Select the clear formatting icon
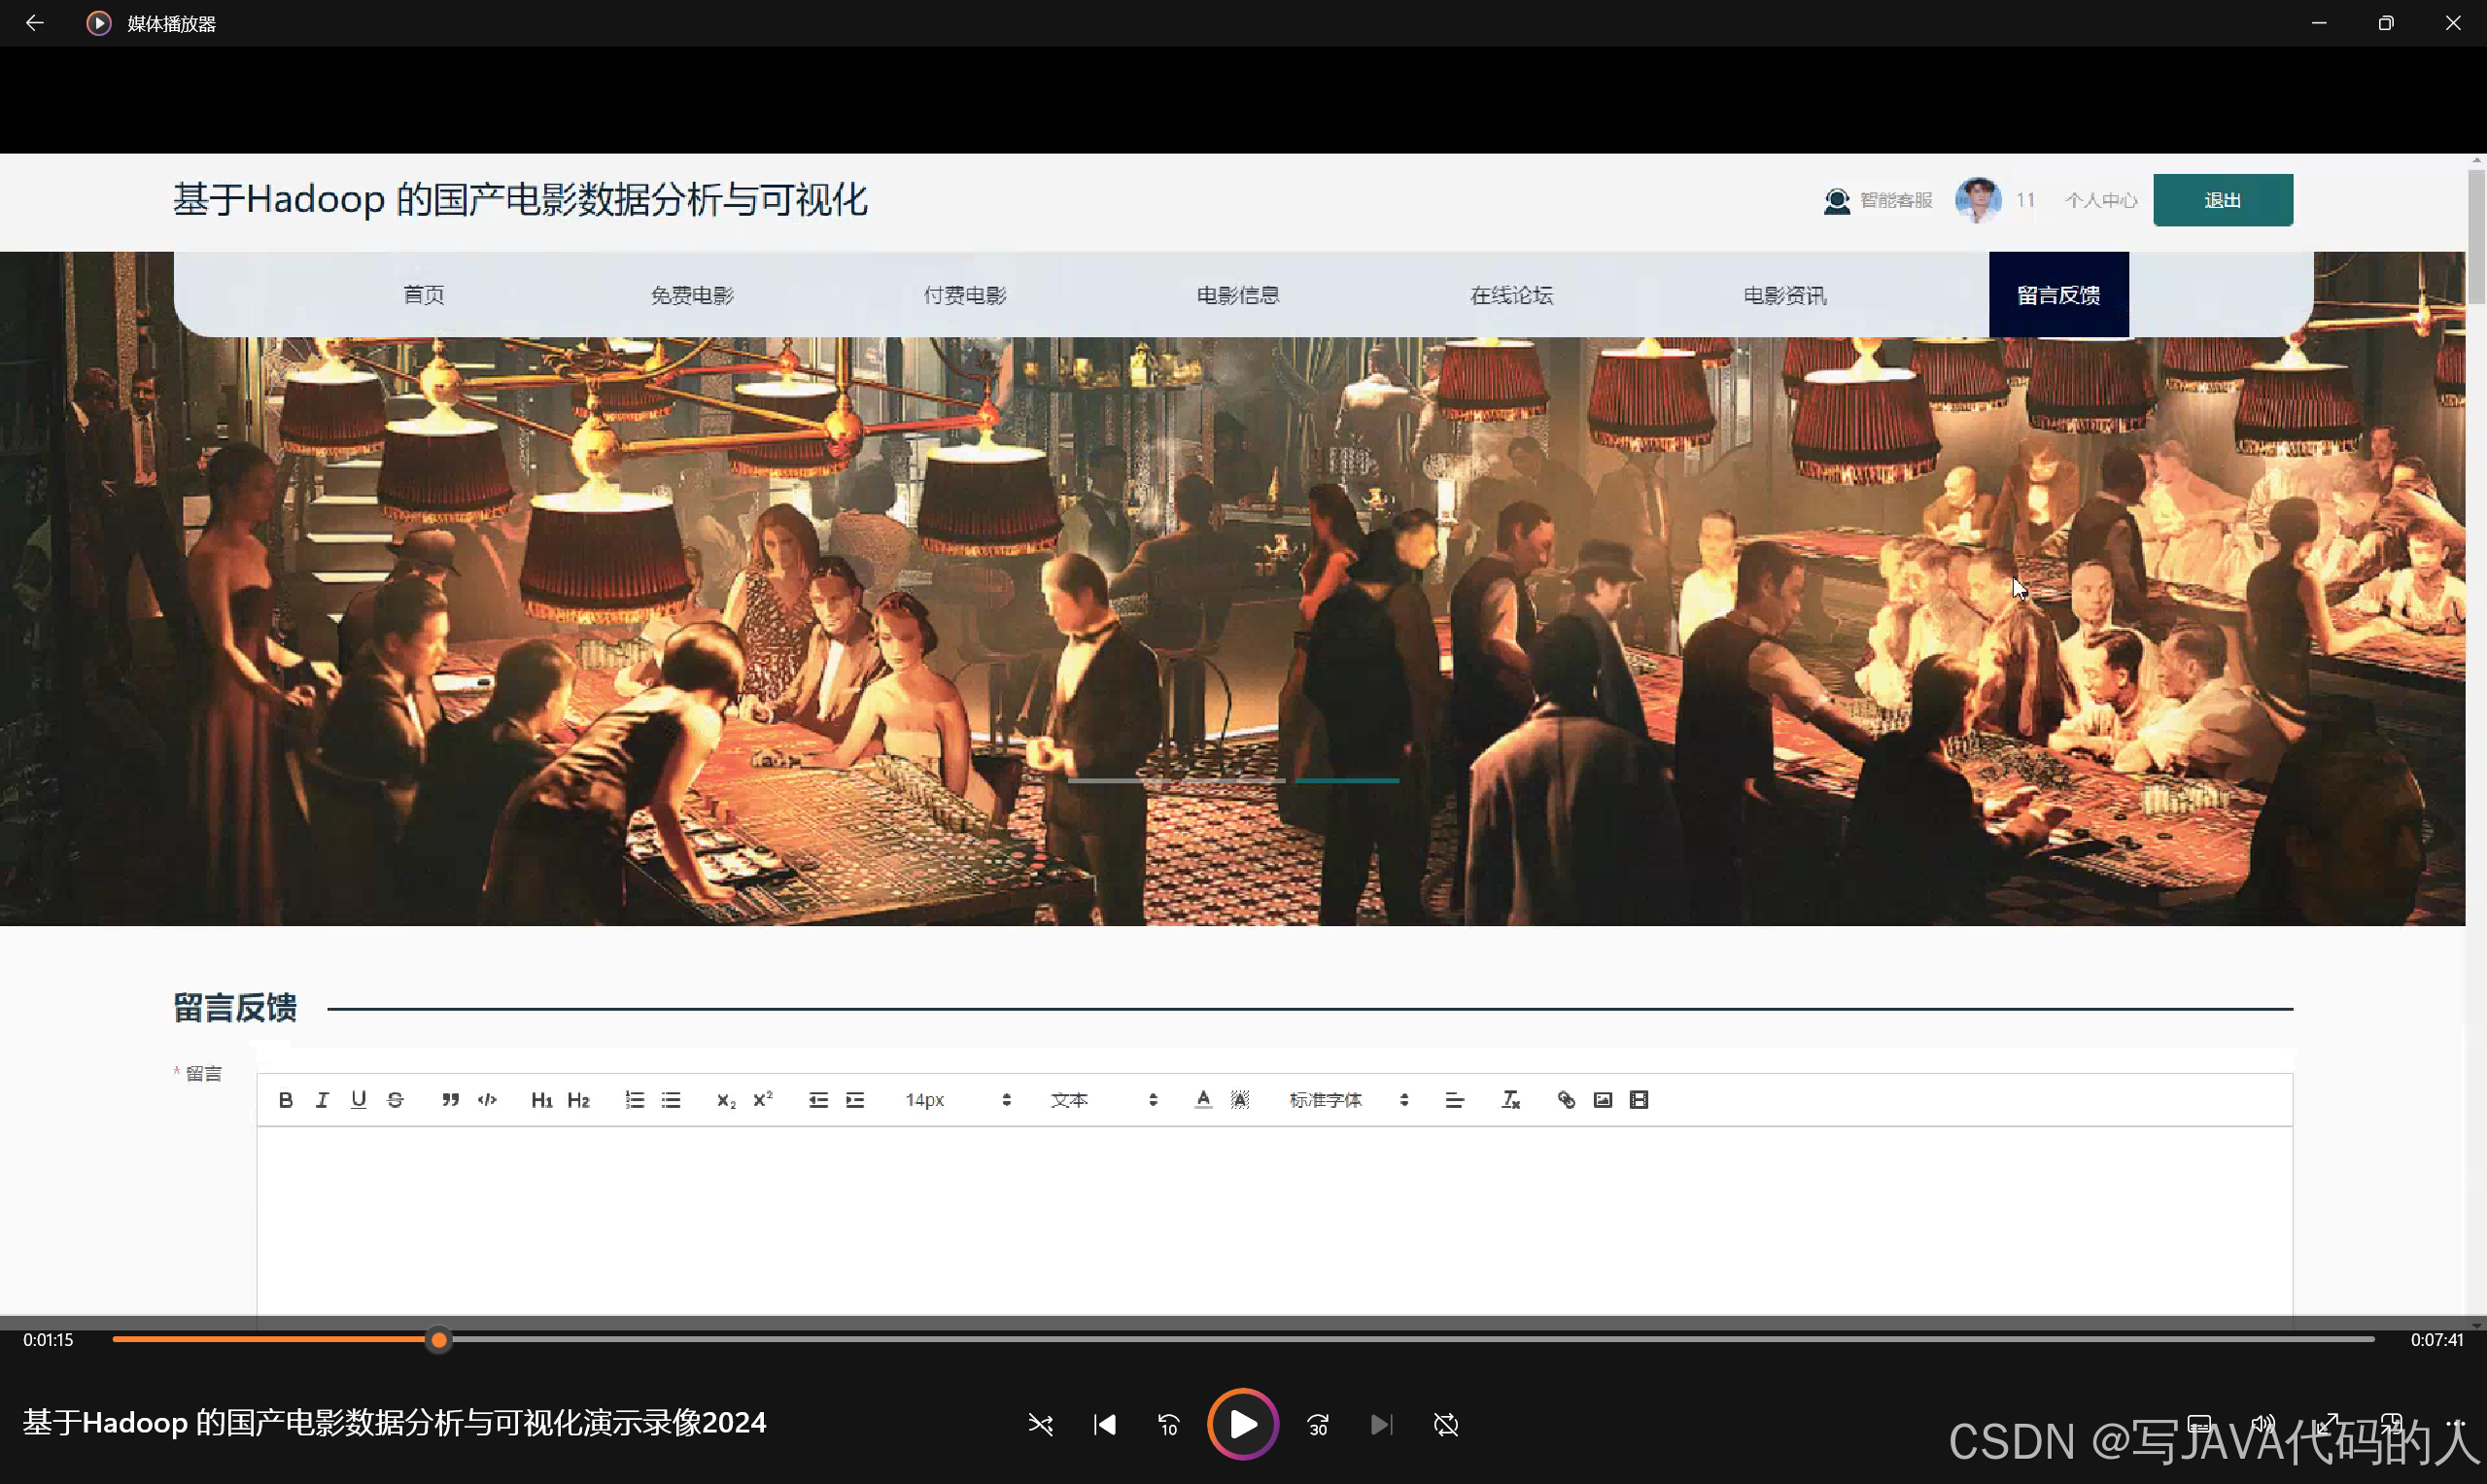 (1510, 1100)
